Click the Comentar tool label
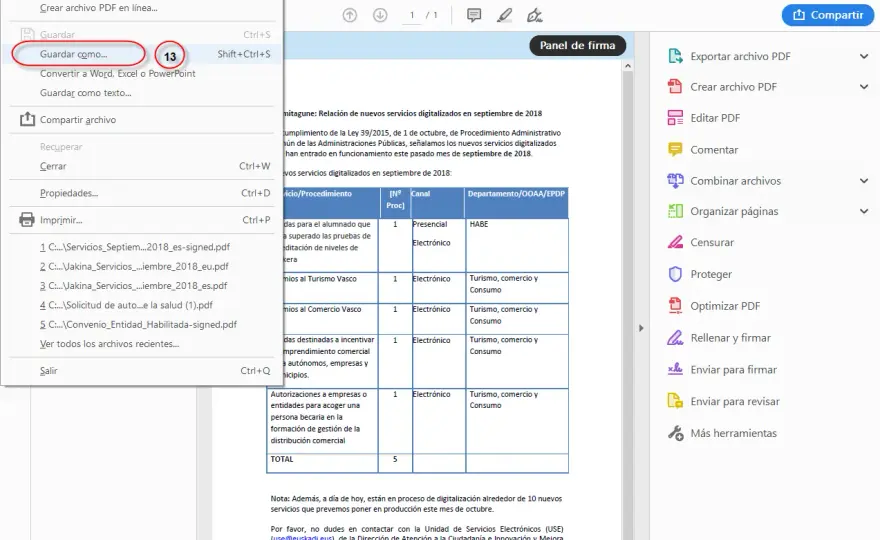Viewport: 880px width, 540px height. 714,150
